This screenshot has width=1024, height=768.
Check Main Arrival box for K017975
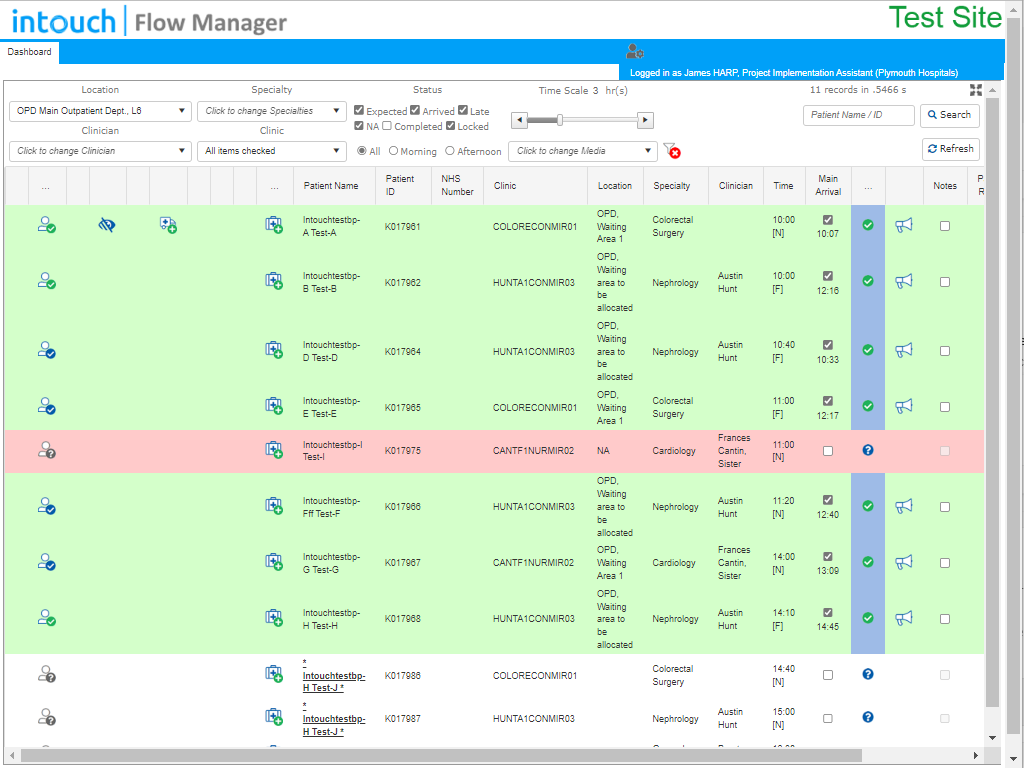(827, 451)
